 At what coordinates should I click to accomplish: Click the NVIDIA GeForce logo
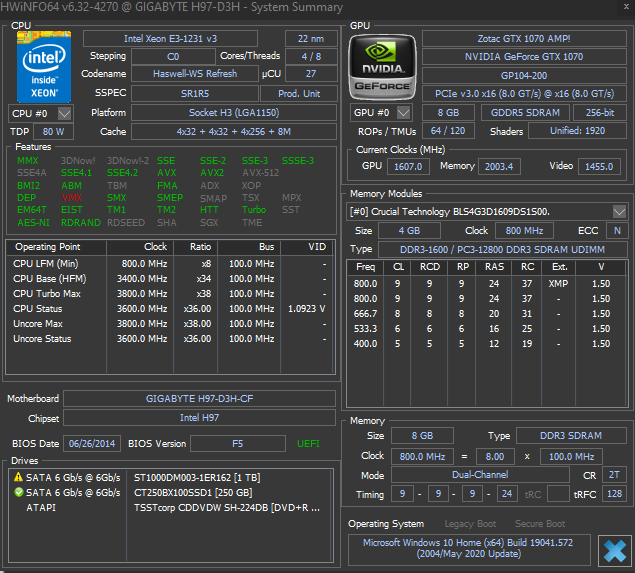coord(382,67)
